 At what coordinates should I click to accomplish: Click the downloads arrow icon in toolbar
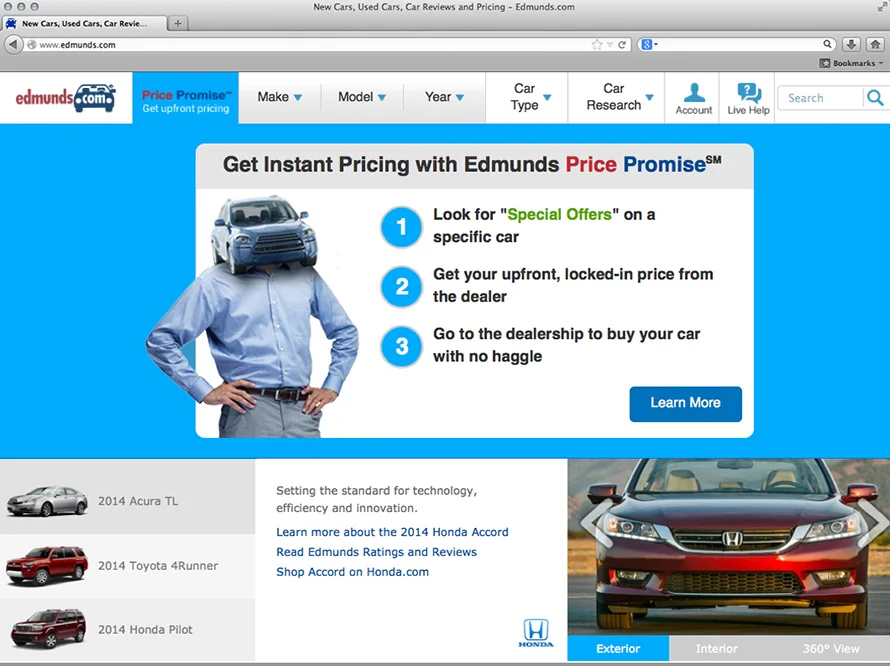(851, 44)
